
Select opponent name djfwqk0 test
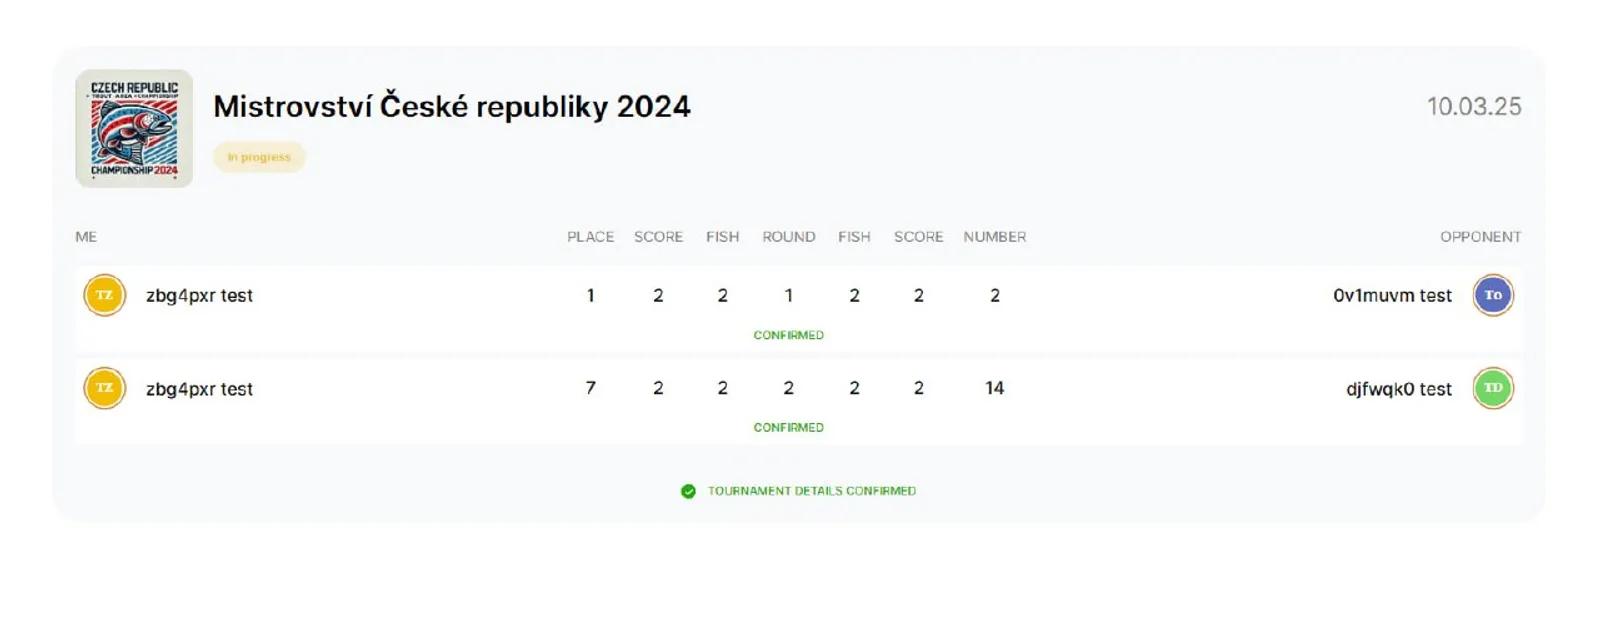coord(1398,389)
